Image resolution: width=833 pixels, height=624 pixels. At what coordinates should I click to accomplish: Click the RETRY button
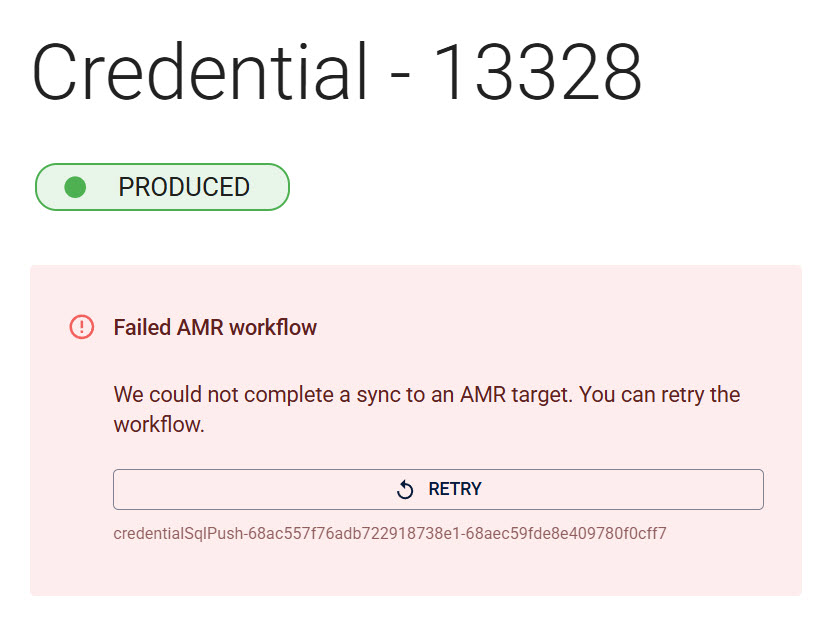(x=437, y=489)
